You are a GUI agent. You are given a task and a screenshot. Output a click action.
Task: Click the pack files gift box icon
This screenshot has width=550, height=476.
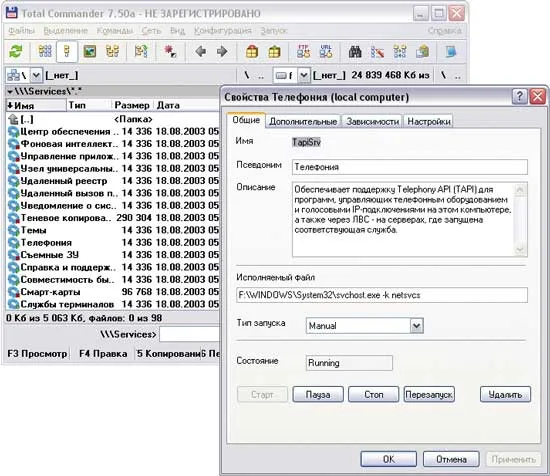tap(252, 52)
